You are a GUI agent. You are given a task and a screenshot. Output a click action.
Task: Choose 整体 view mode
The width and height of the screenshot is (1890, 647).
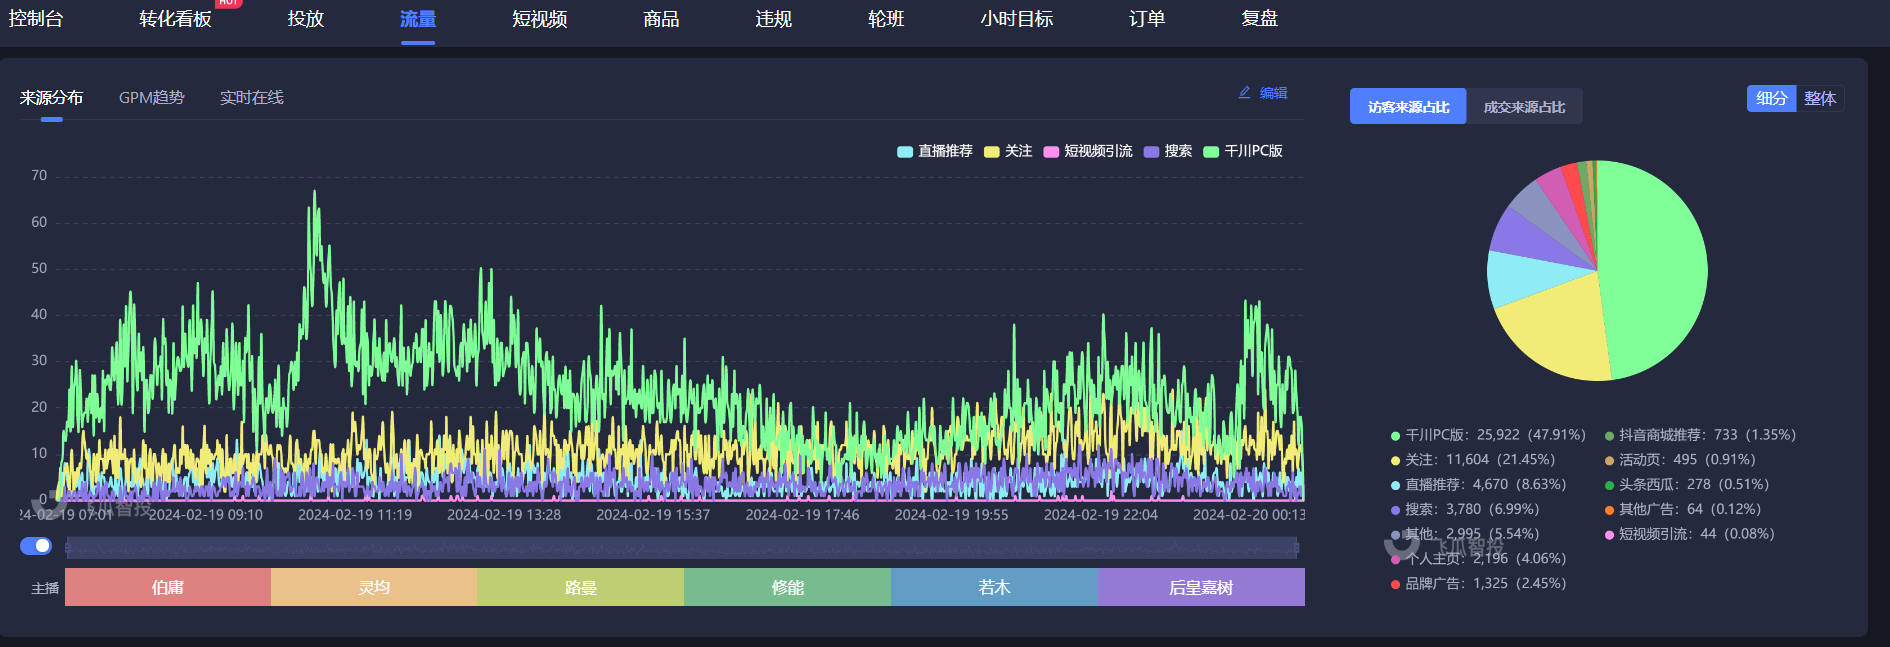point(1820,98)
